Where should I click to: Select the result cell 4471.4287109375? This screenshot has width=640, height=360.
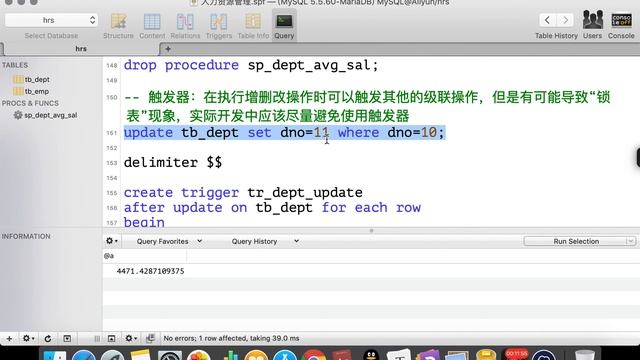pos(150,271)
